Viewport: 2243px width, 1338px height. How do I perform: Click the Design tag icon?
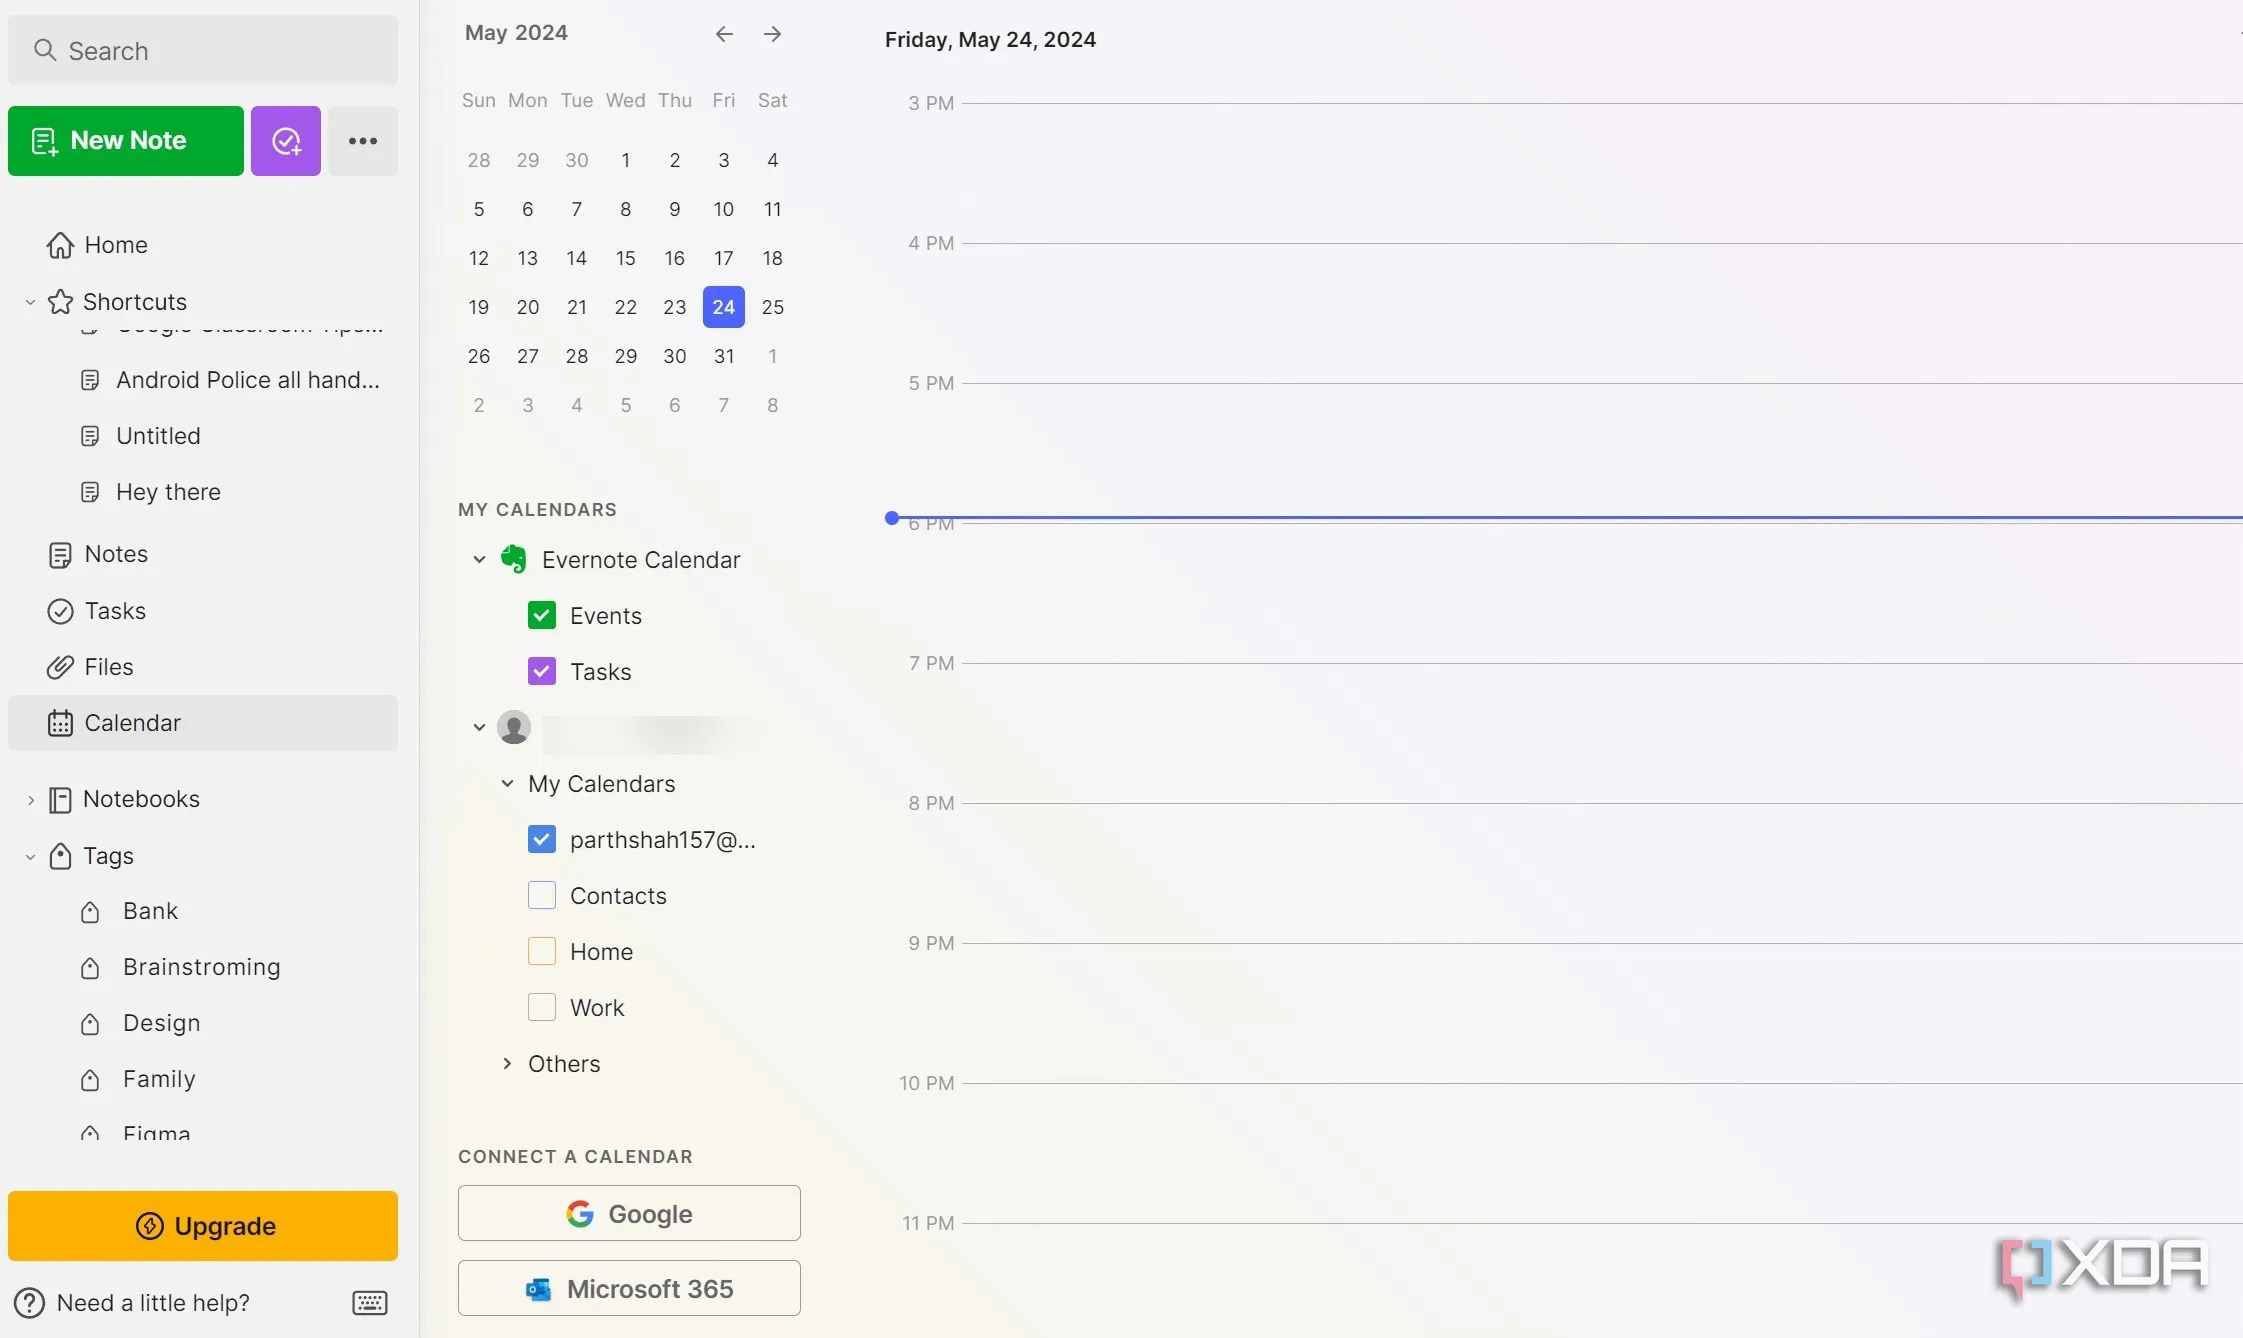[90, 1024]
